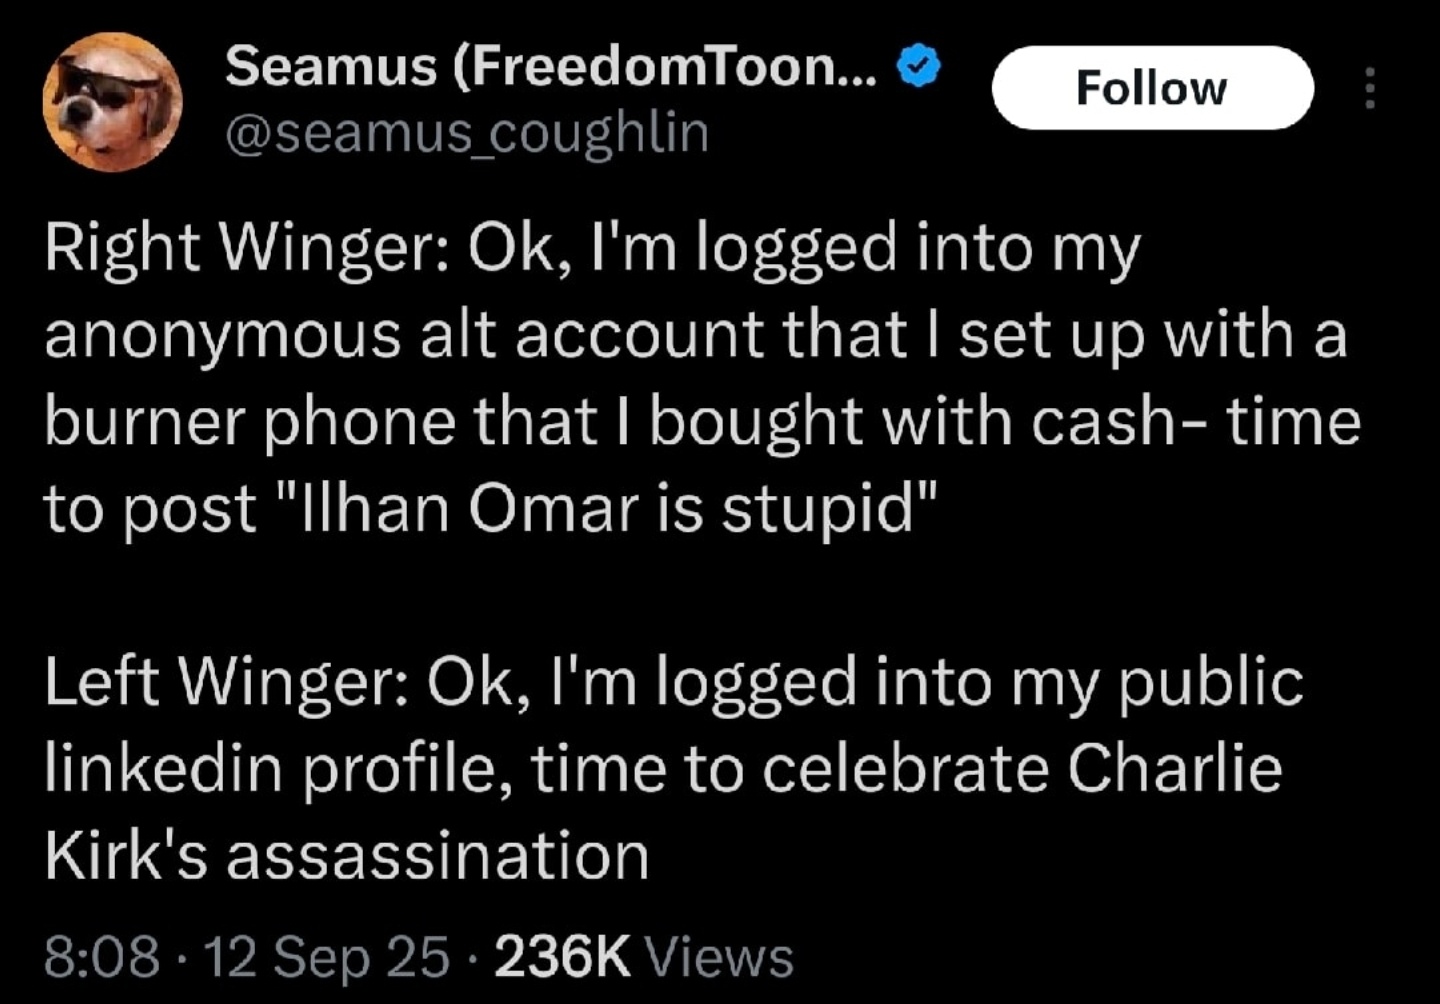Click the line about burner phone bought with cash
This screenshot has width=1440, height=1004.
[x=702, y=423]
